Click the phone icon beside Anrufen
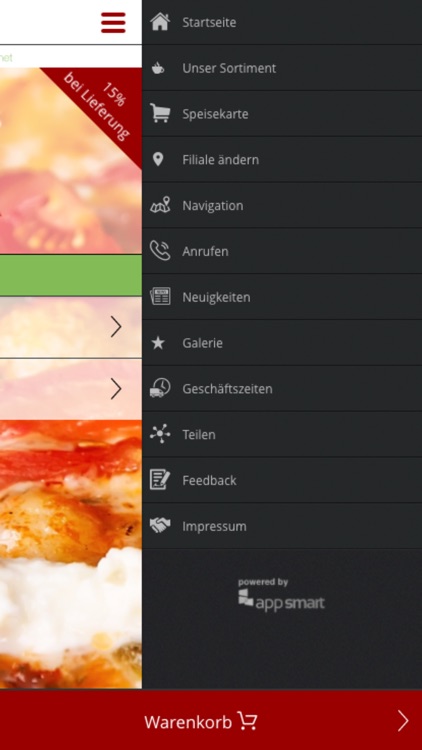422x750 pixels. (x=160, y=251)
